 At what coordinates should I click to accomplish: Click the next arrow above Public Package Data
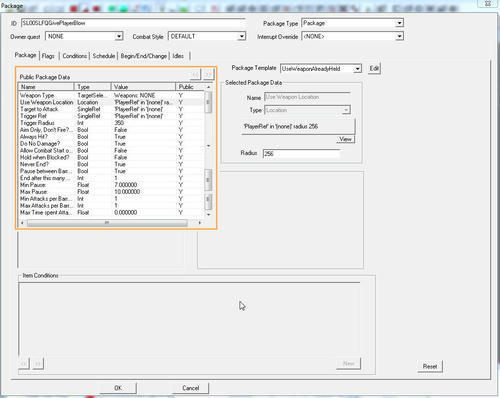[208, 74]
